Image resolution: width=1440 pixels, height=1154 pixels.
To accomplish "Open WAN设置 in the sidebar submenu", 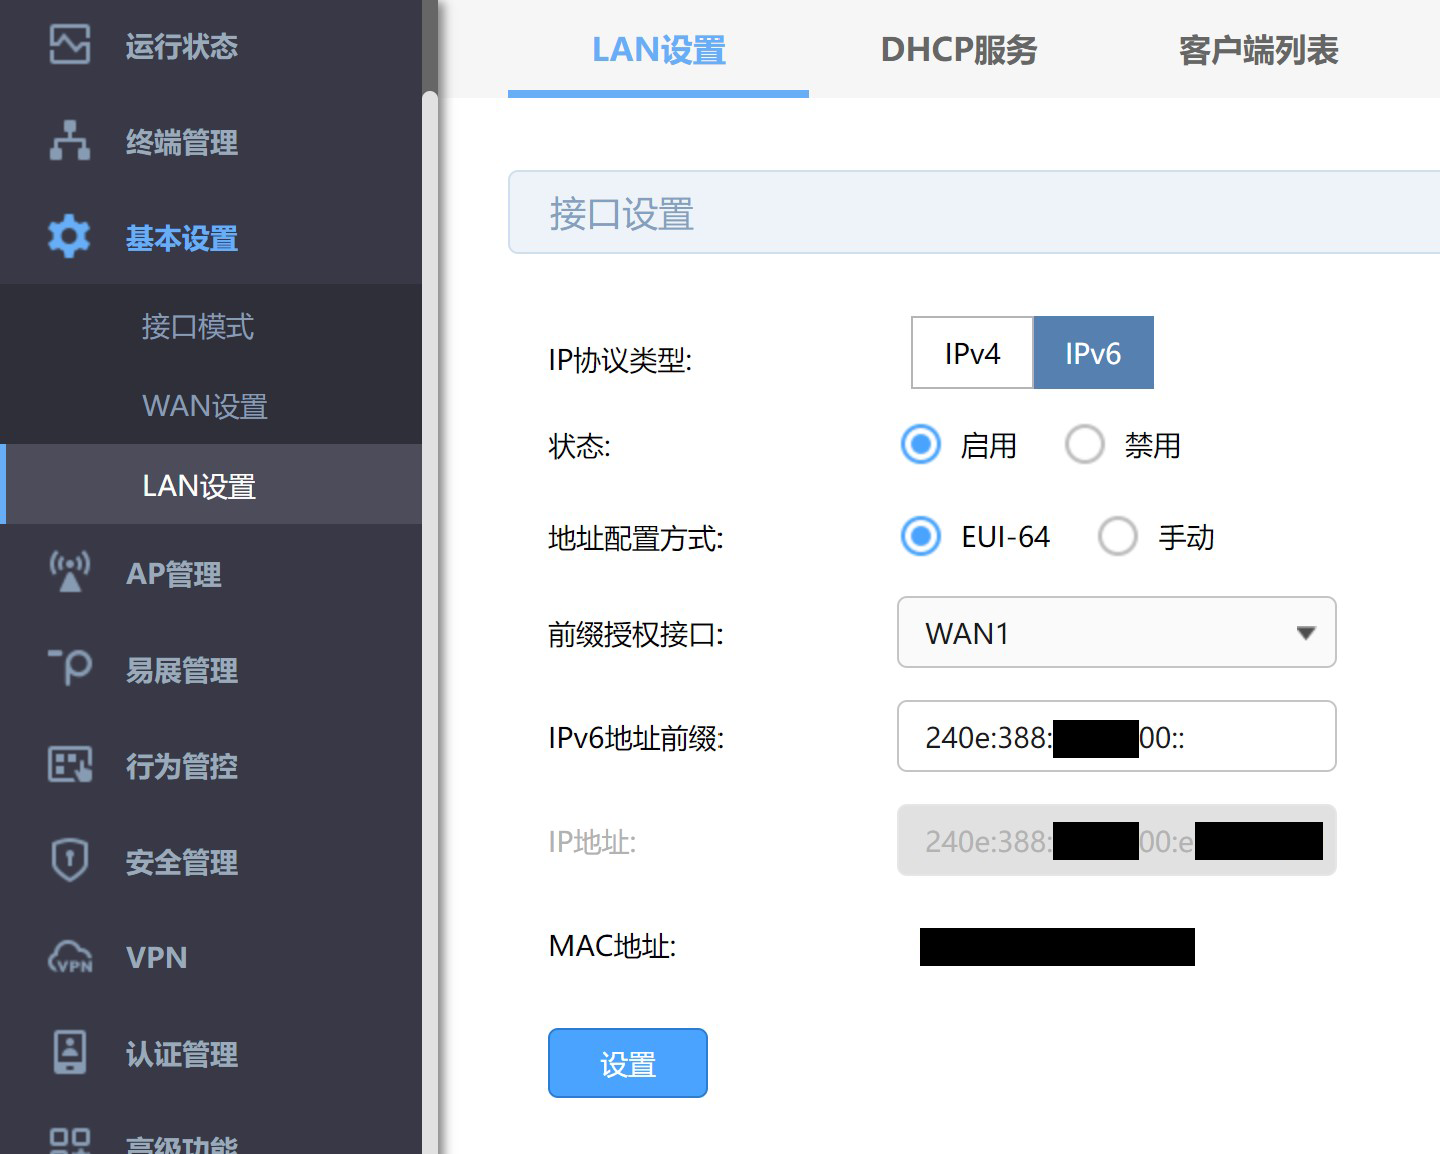I will tap(205, 406).
